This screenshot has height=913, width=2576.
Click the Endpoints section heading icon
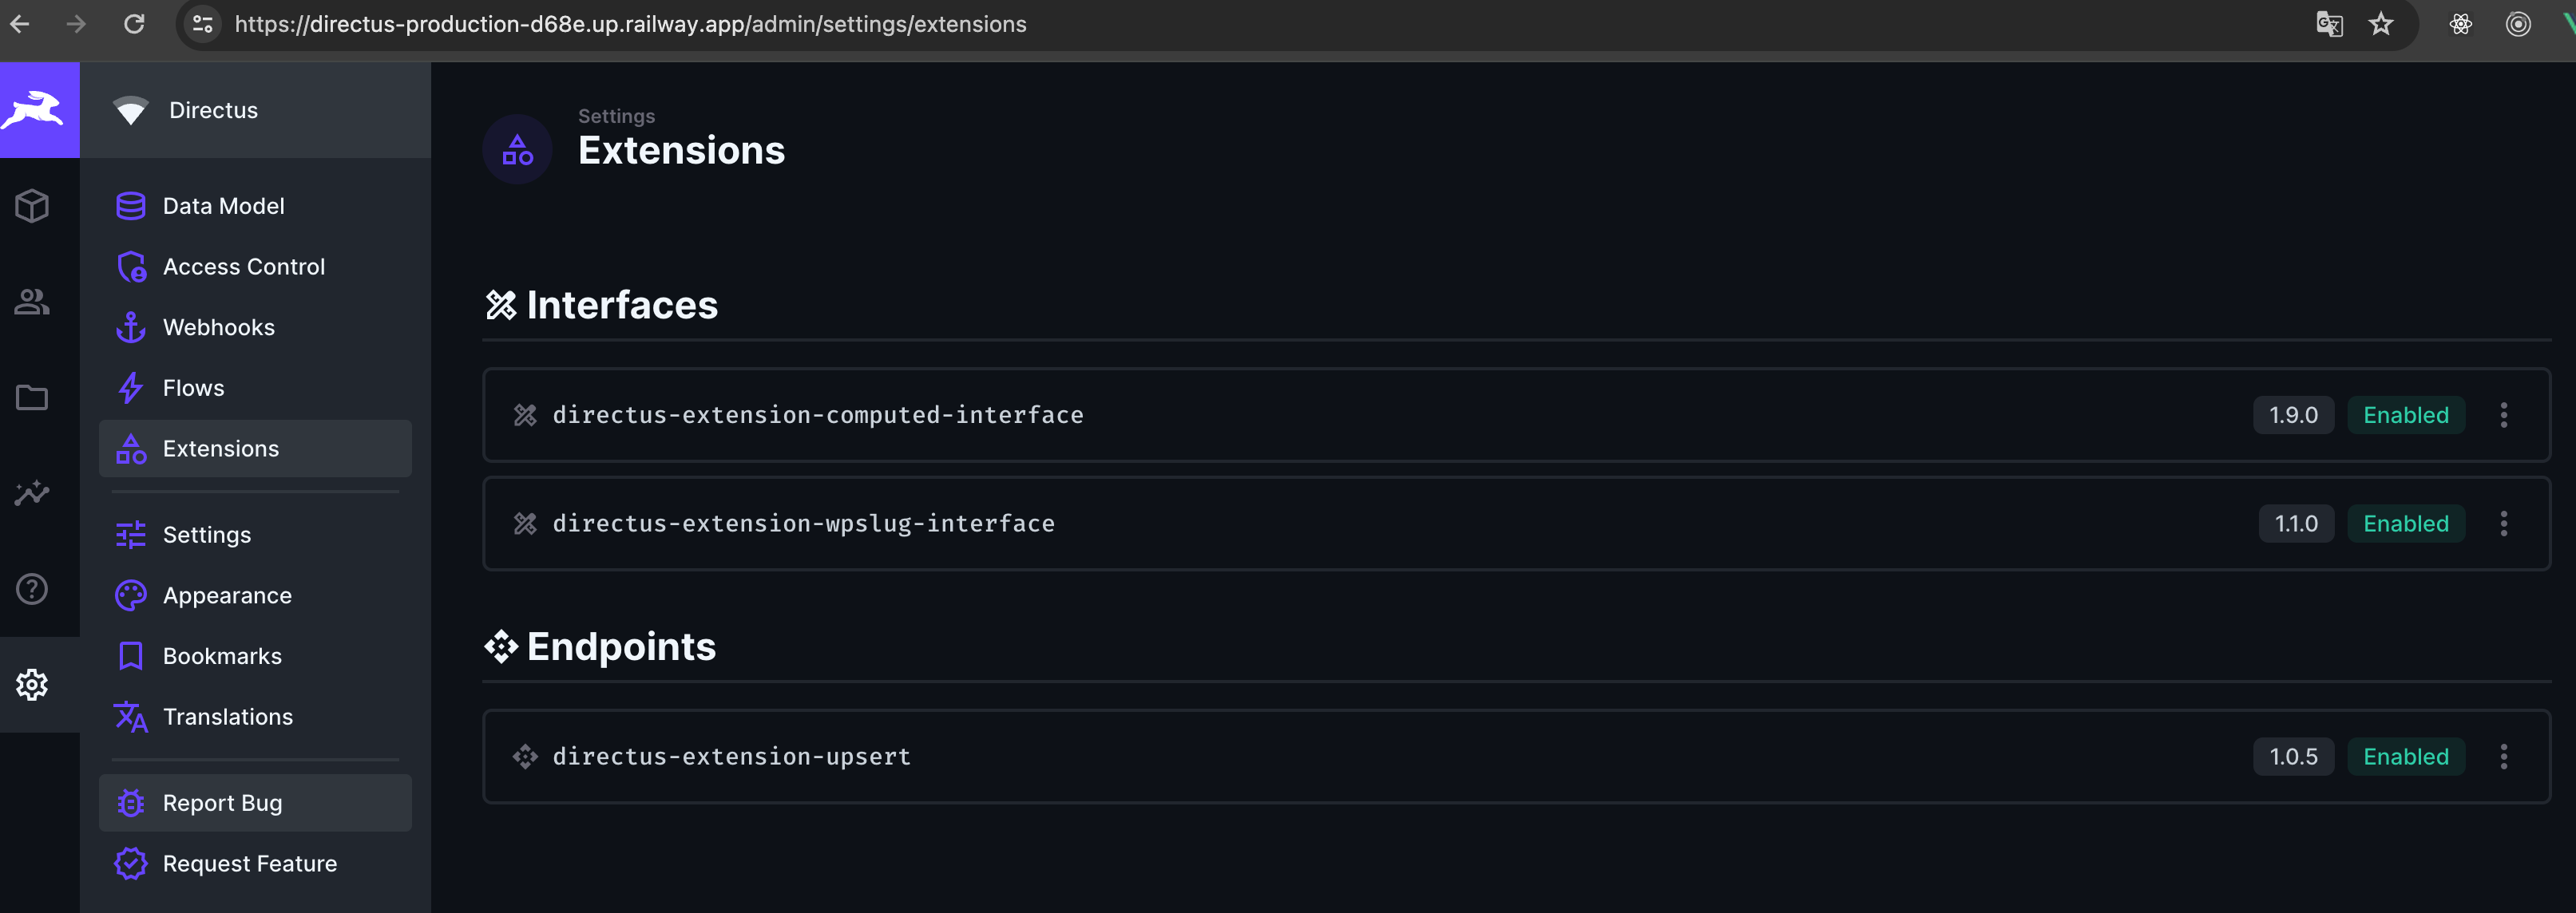[x=501, y=647]
